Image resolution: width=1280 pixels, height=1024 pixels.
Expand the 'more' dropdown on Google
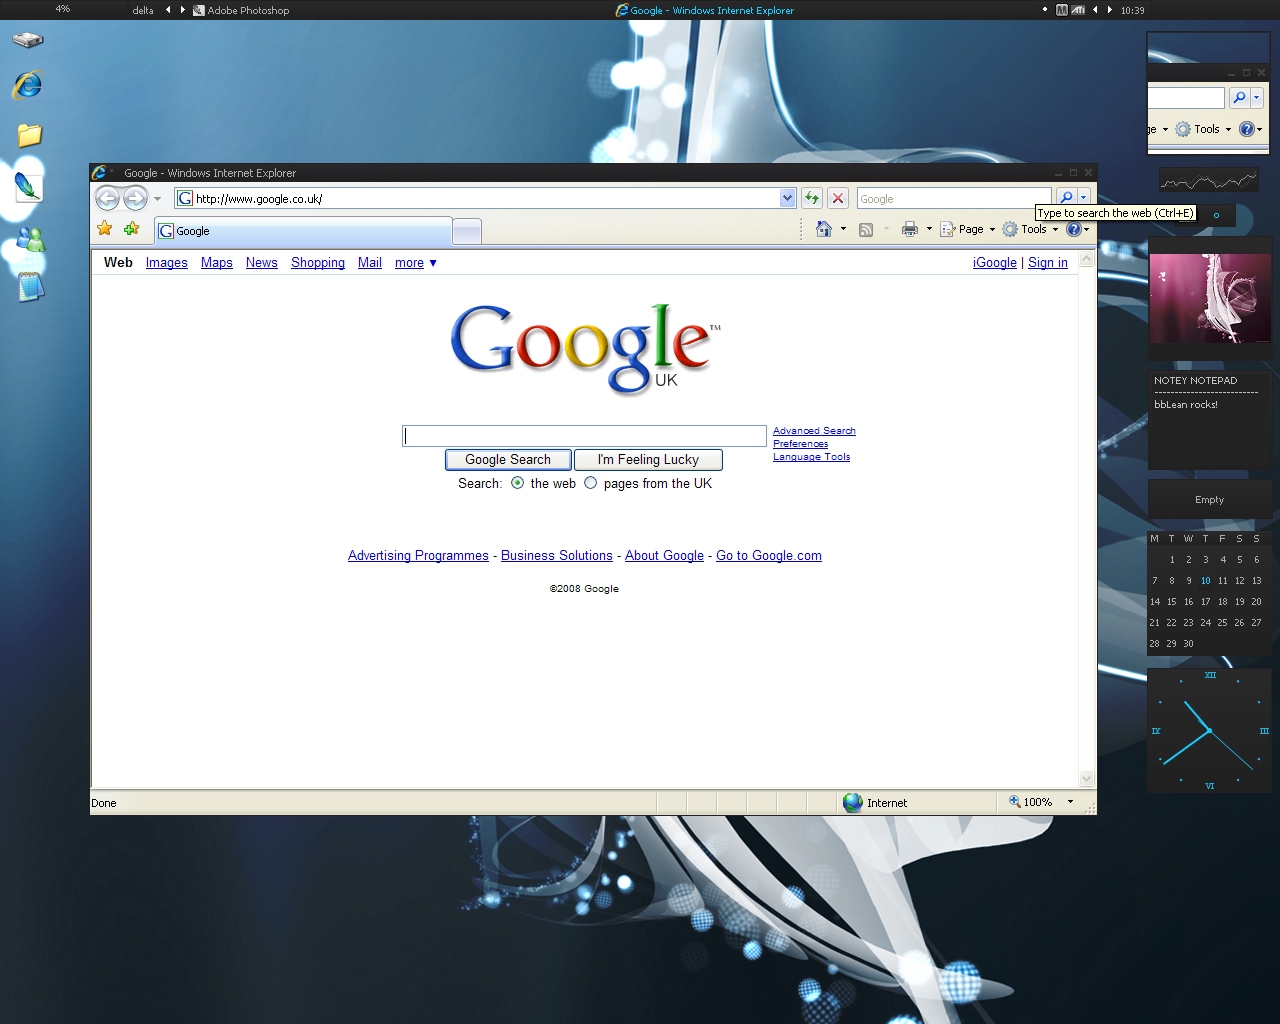[416, 263]
